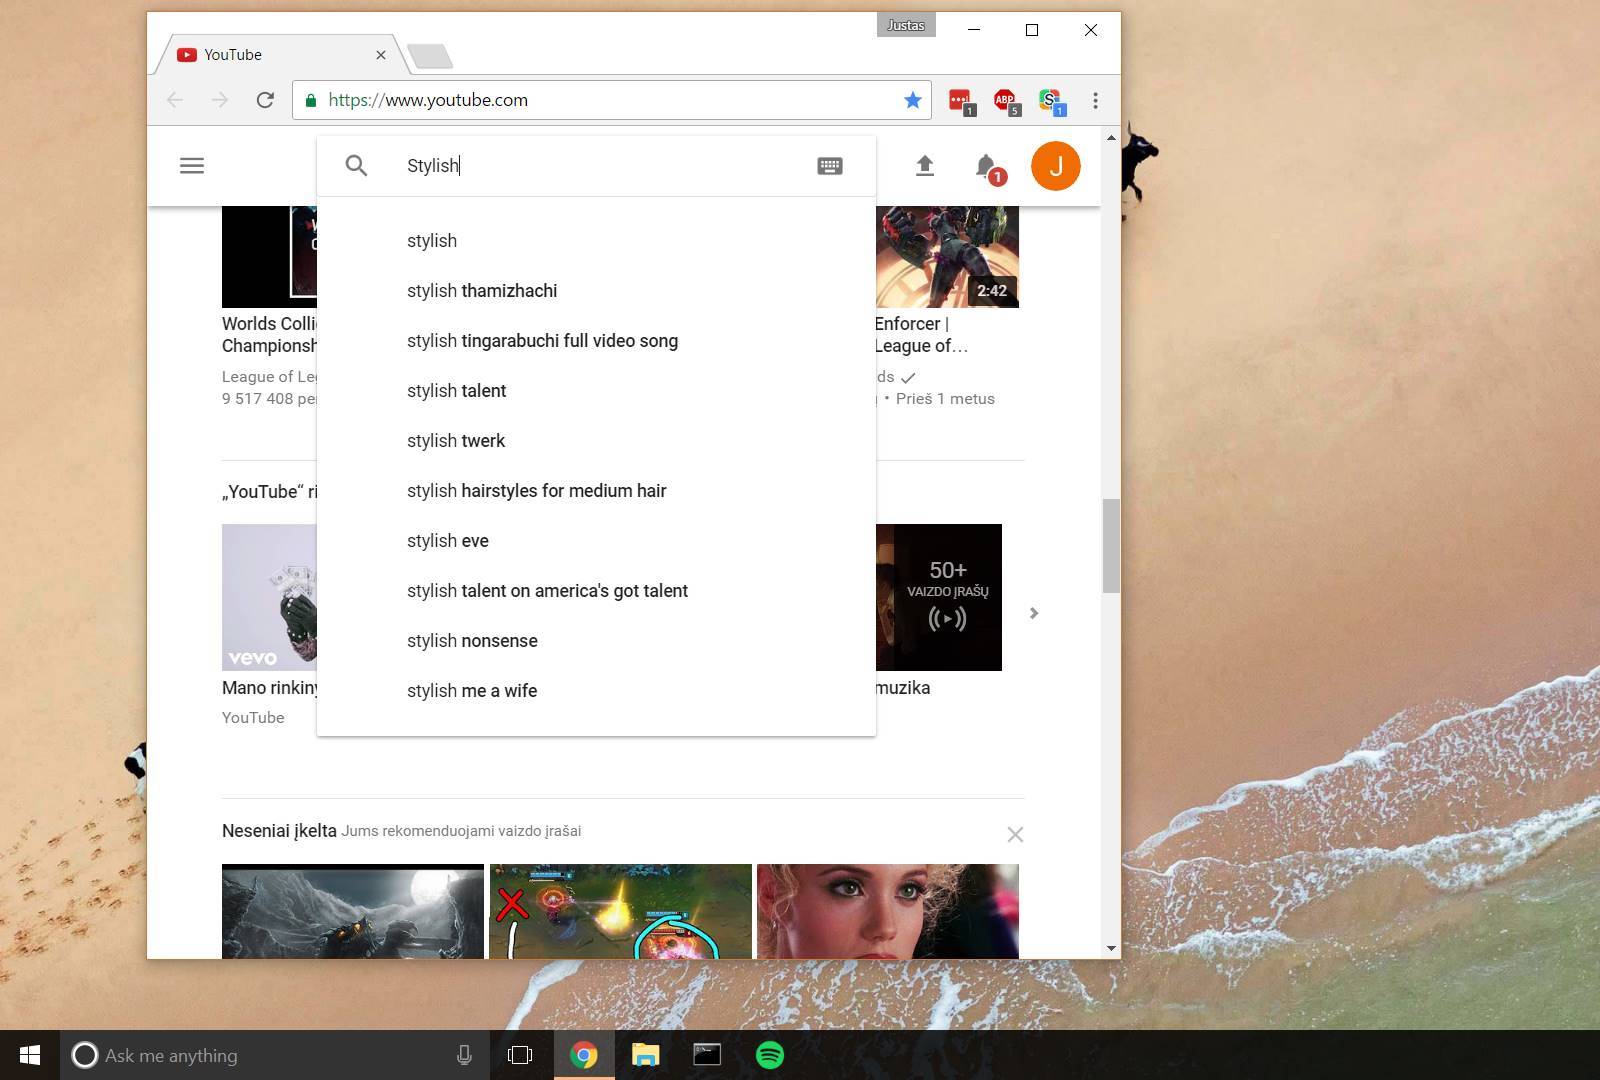The width and height of the screenshot is (1600, 1080).
Task: Open the Enforcer League of video title
Action: point(921,335)
